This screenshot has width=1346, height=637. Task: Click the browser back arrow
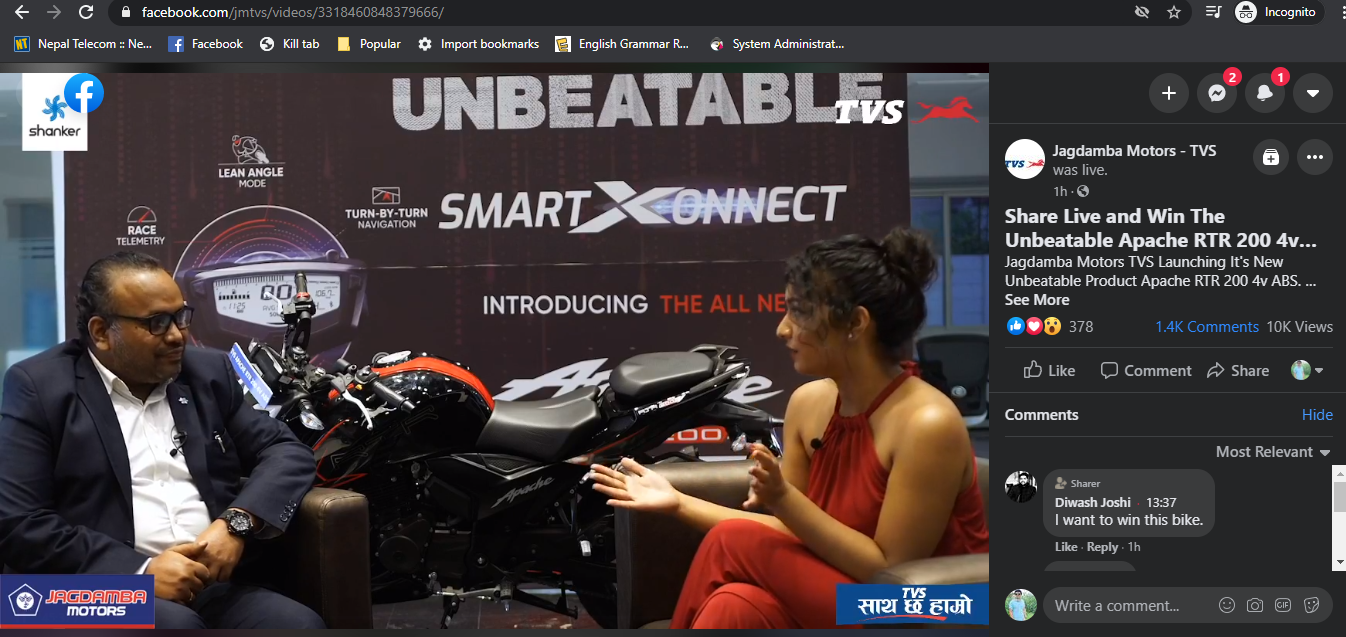click(x=22, y=13)
